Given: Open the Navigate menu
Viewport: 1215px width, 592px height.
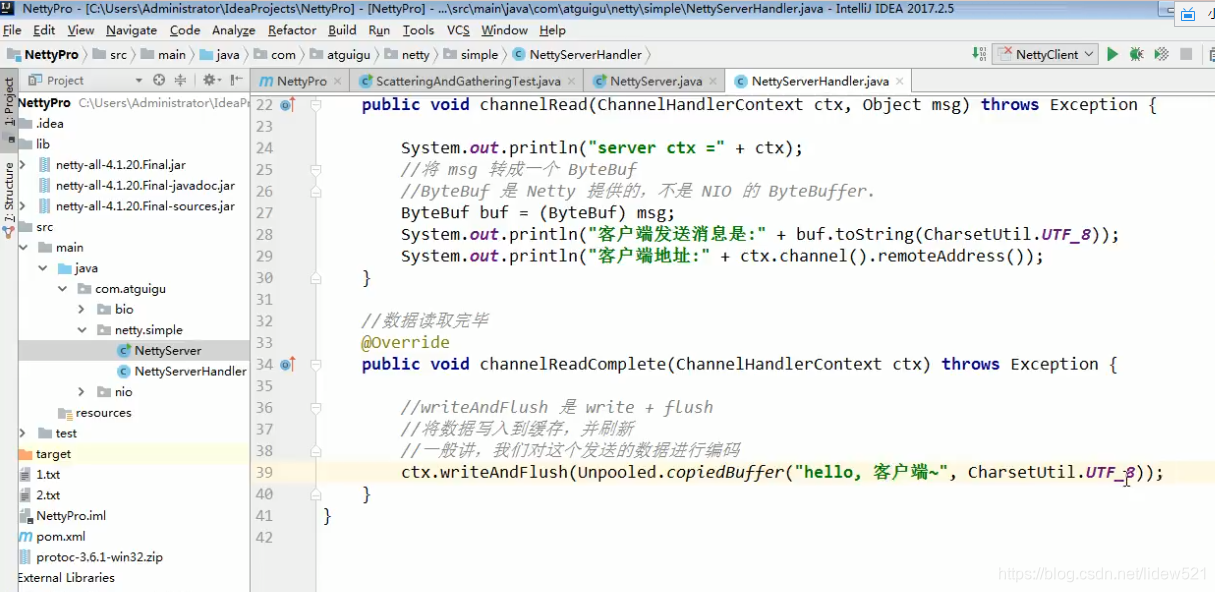Looking at the screenshot, I should coord(131,30).
